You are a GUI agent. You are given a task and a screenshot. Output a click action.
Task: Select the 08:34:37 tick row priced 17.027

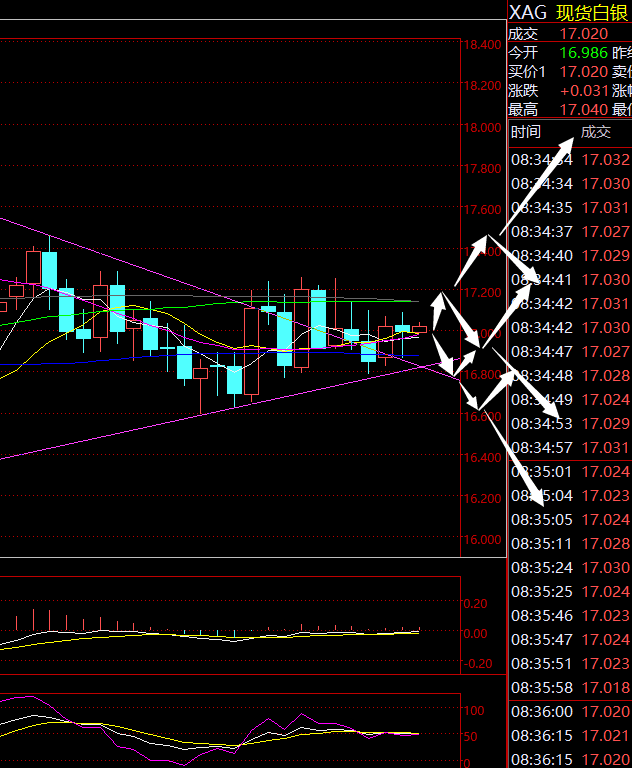570,232
